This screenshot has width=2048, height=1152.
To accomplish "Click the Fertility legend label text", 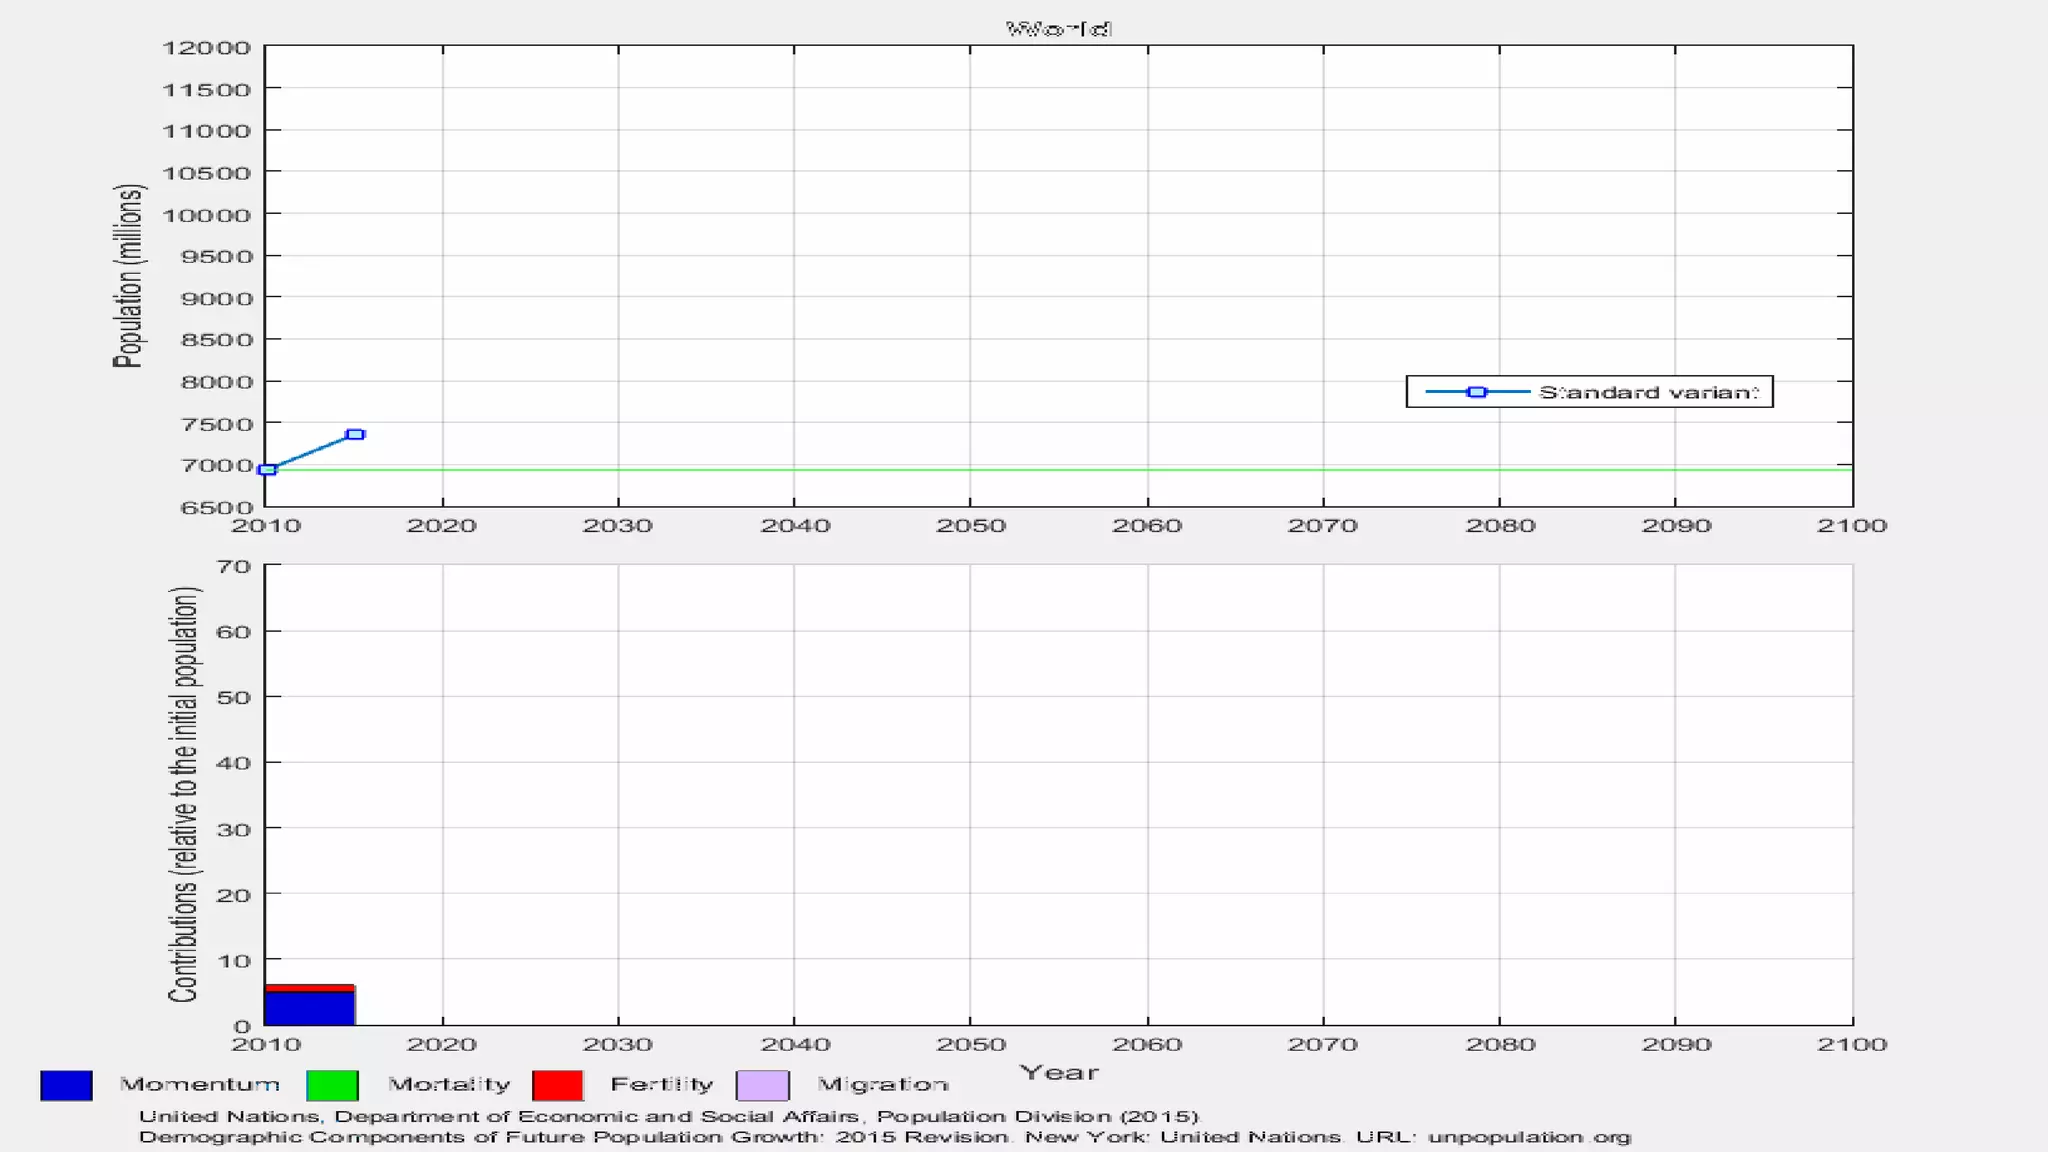I will [x=661, y=1084].
